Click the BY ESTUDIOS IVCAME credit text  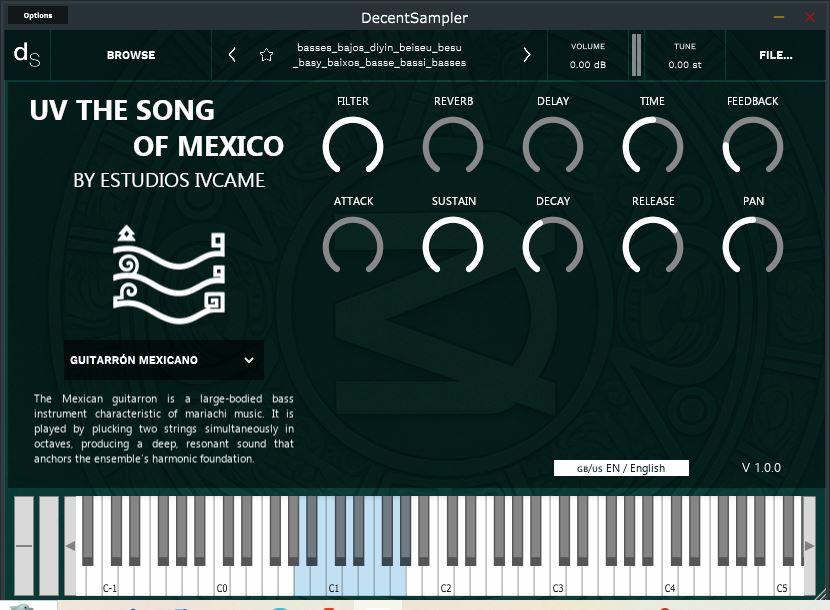pyautogui.click(x=169, y=181)
